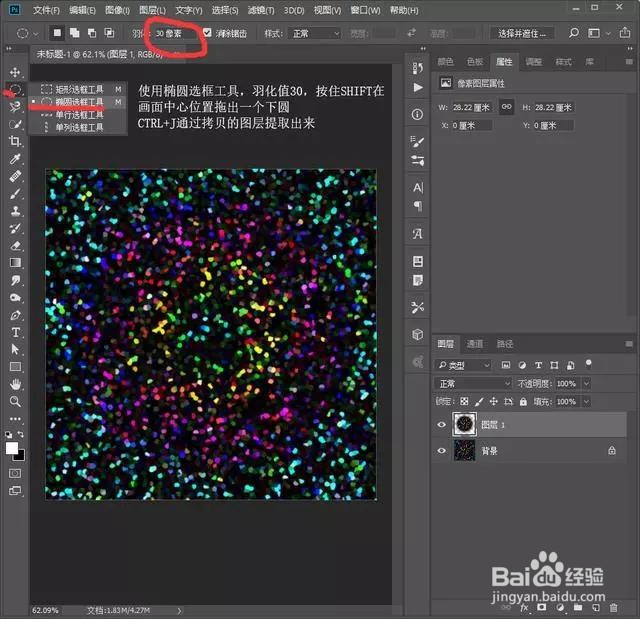Choose New selection mode

pyautogui.click(x=57, y=33)
